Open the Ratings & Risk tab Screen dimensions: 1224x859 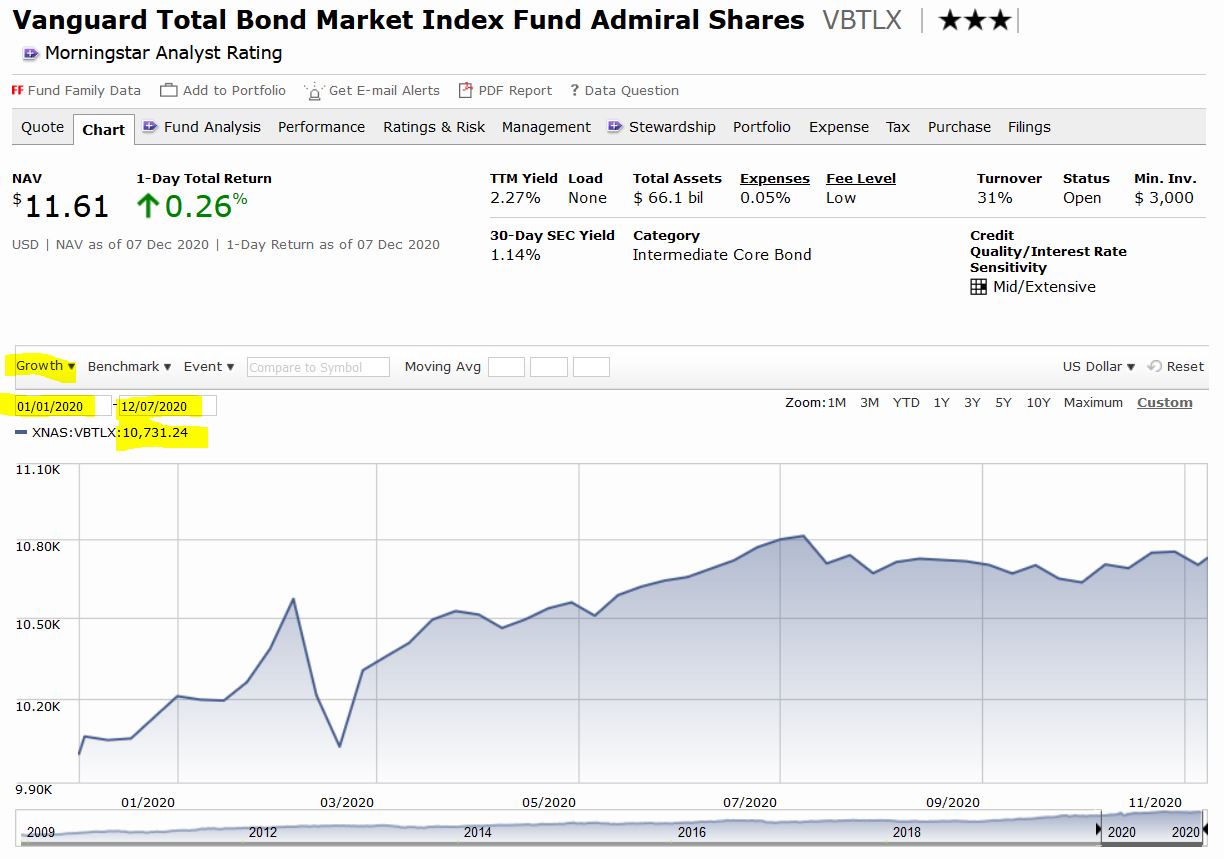pos(434,127)
